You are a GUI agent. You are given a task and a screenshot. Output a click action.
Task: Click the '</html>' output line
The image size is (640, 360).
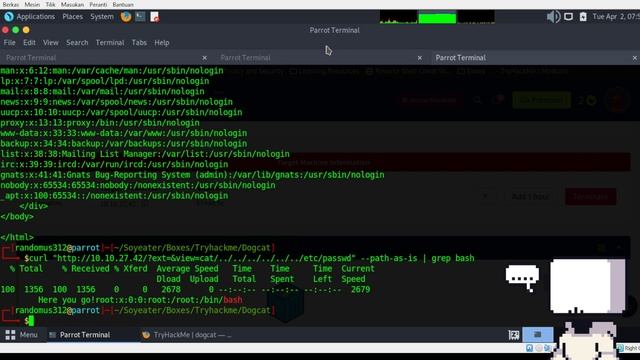17,237
